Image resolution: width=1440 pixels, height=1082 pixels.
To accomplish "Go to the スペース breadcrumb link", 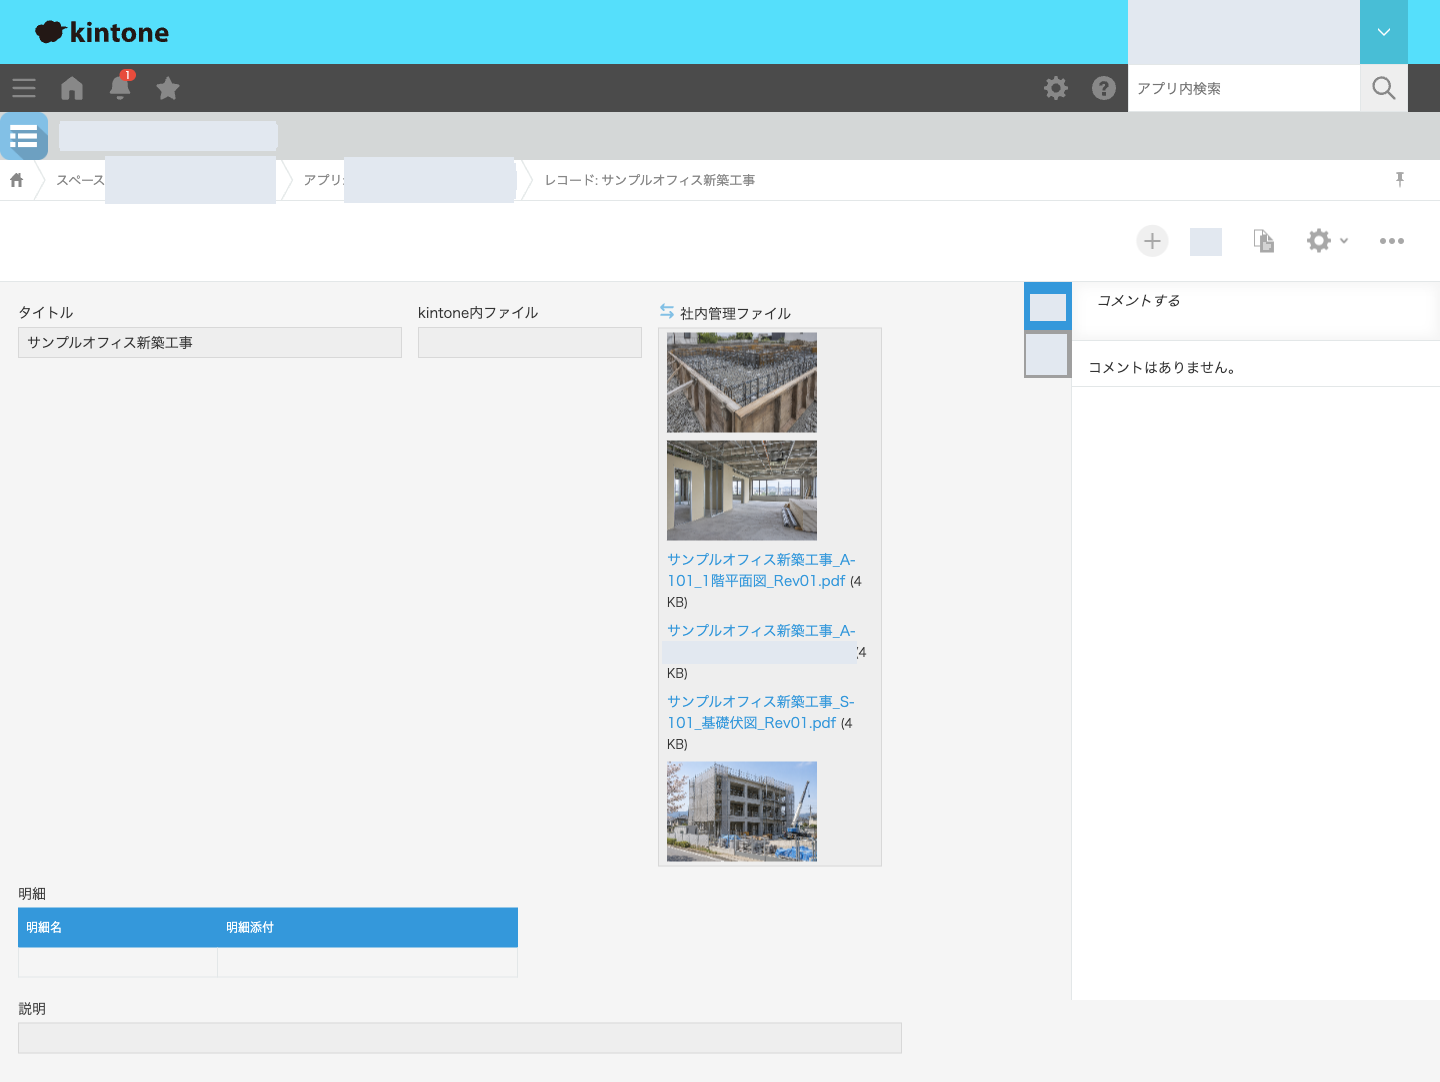I will (80, 180).
